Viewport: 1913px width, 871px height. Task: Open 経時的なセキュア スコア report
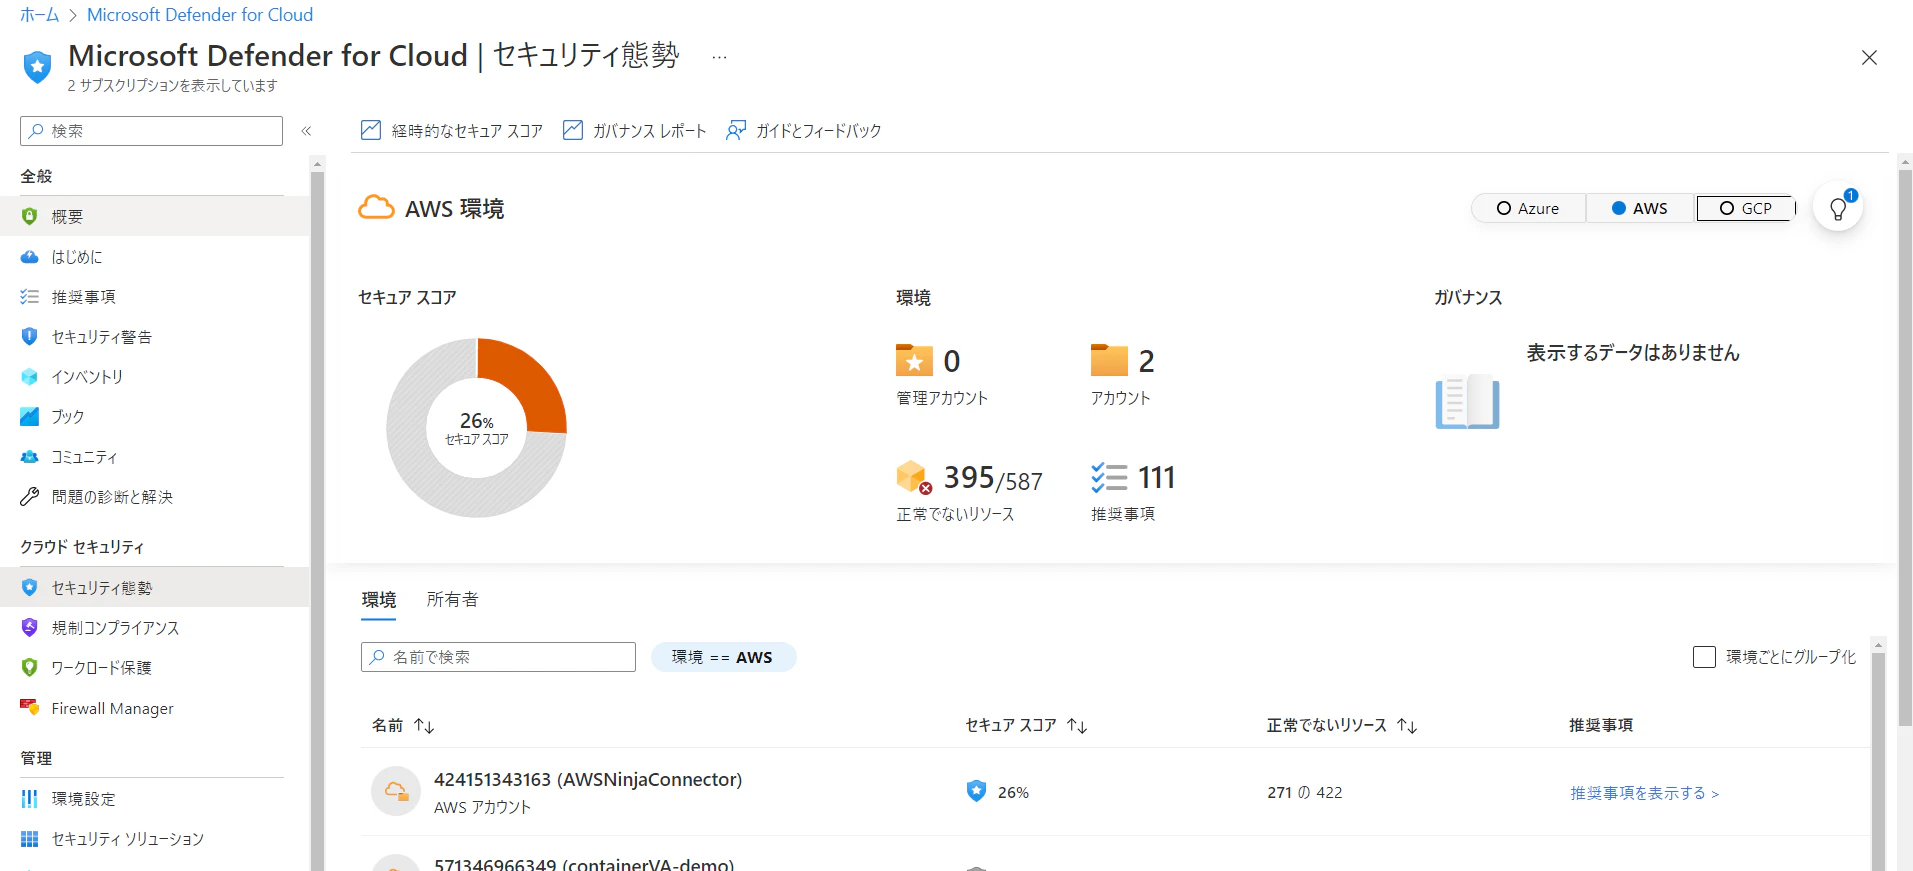(451, 131)
